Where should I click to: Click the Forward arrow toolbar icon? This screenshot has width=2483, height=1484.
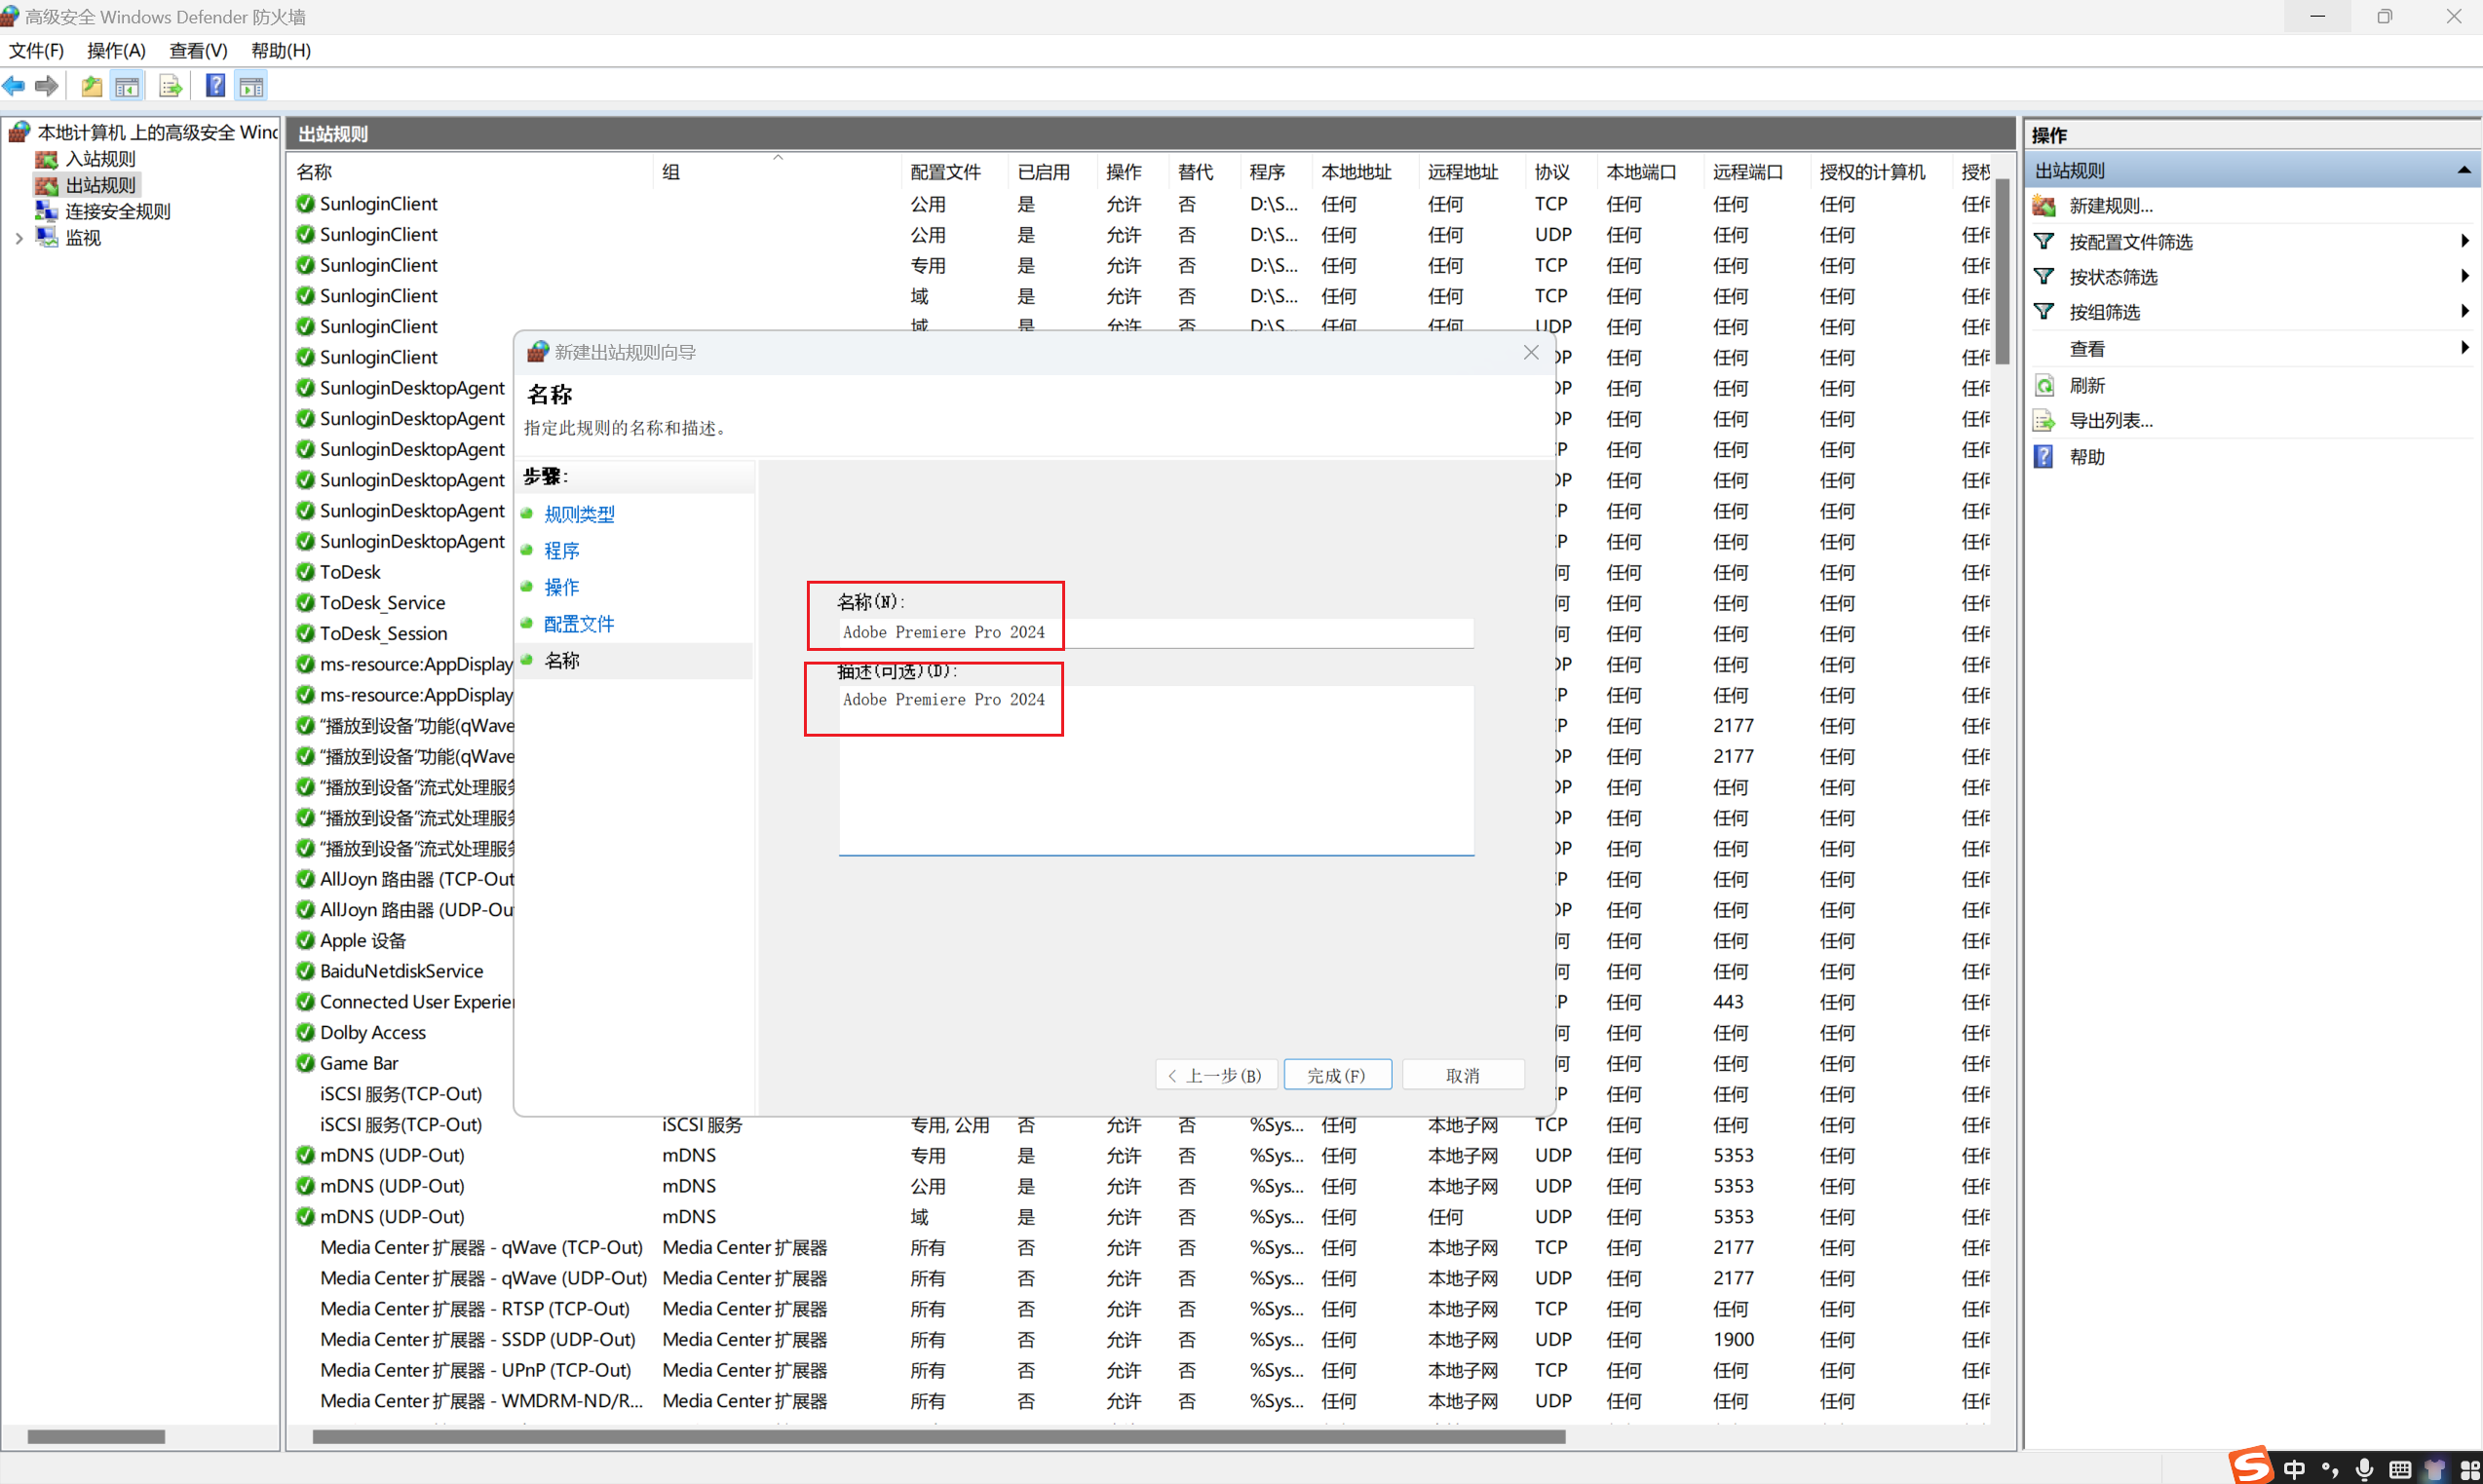click(47, 87)
